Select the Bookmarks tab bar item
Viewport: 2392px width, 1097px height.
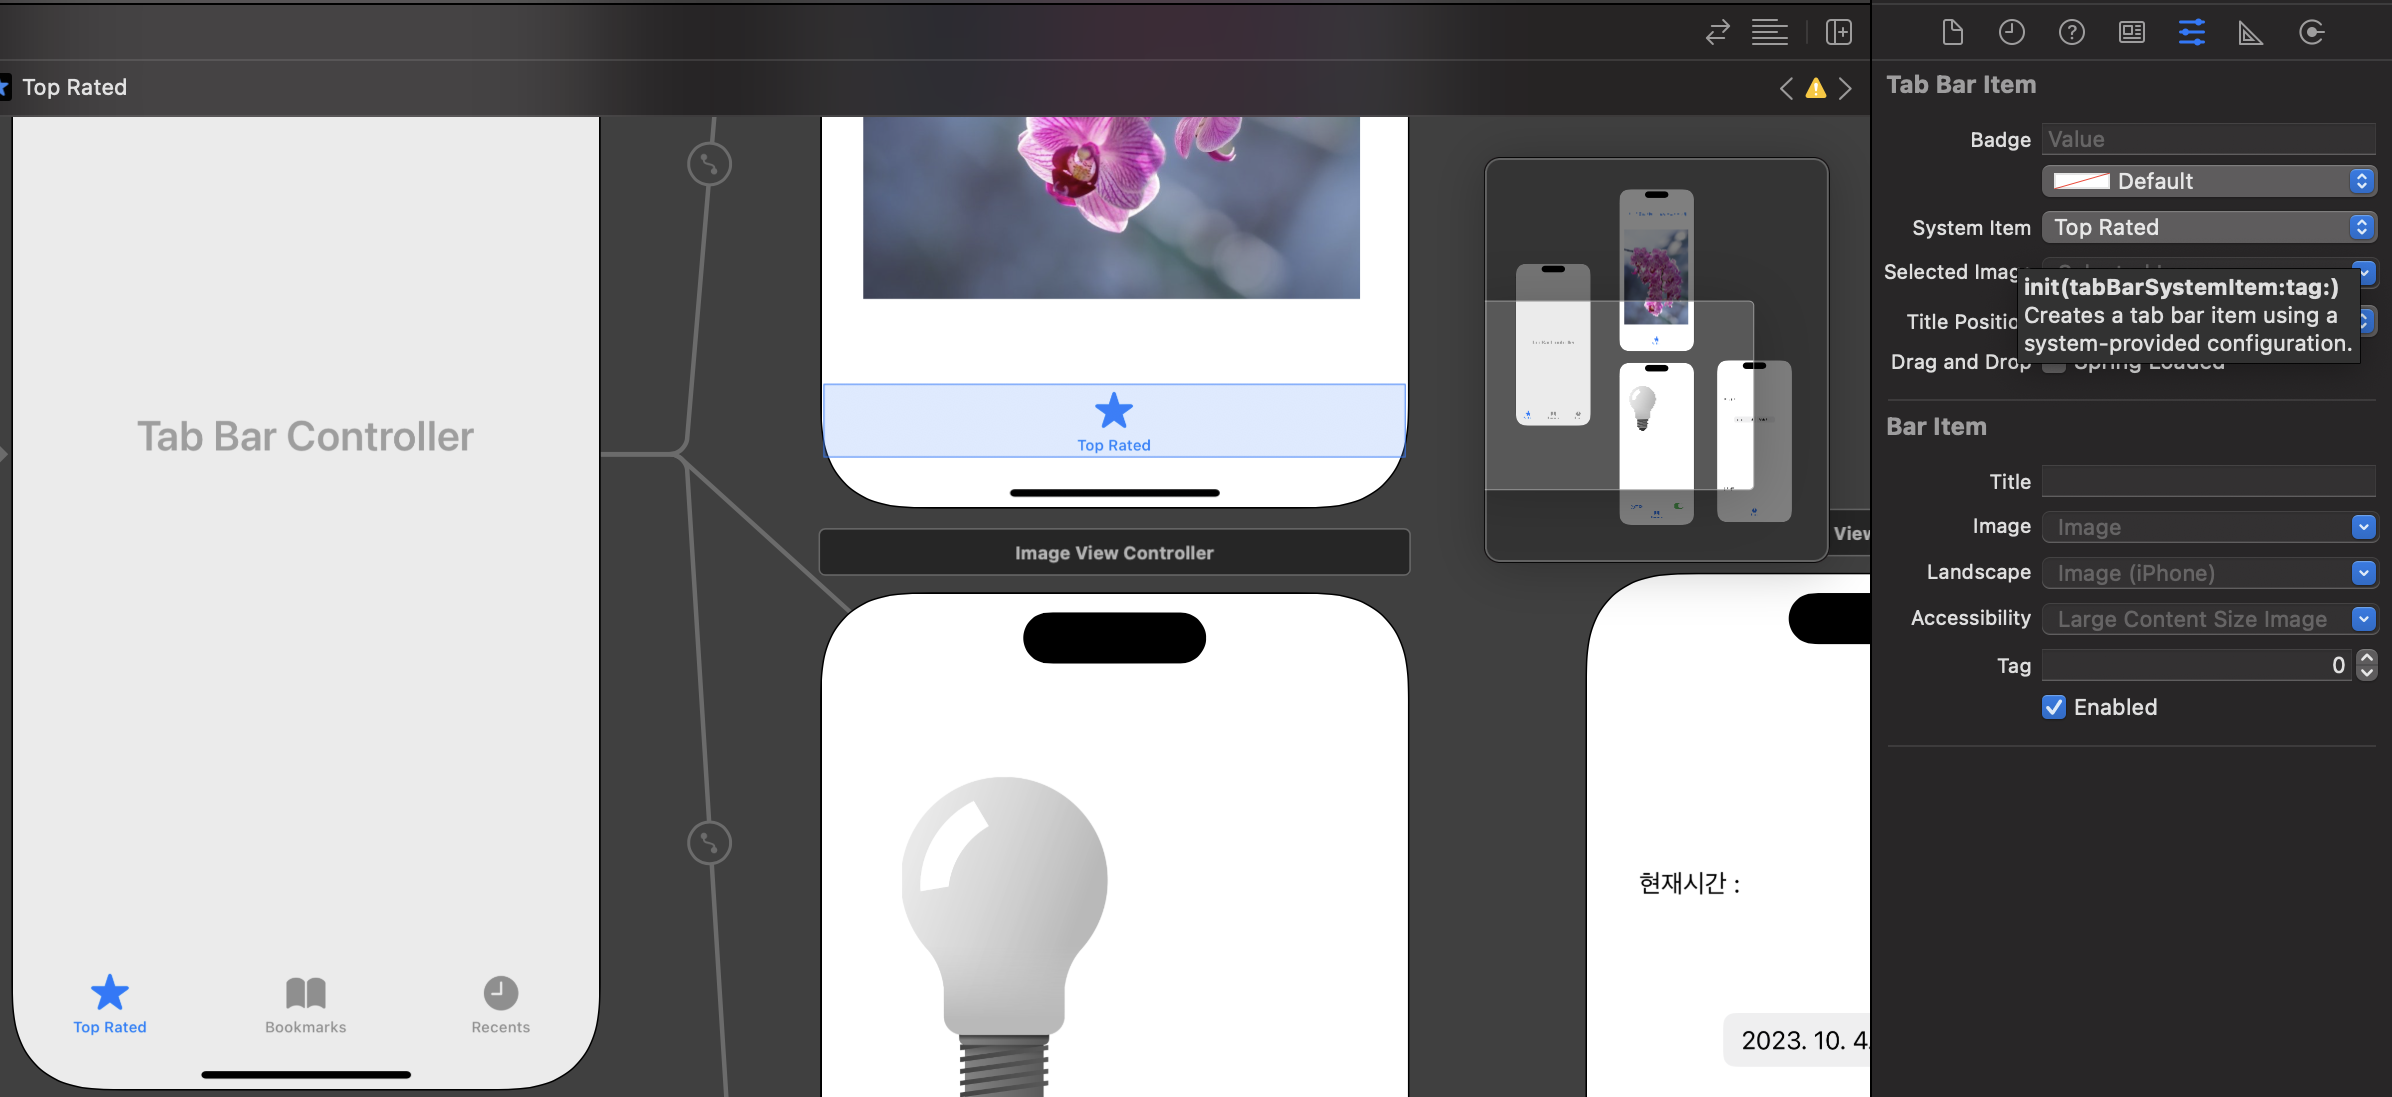tap(305, 1004)
